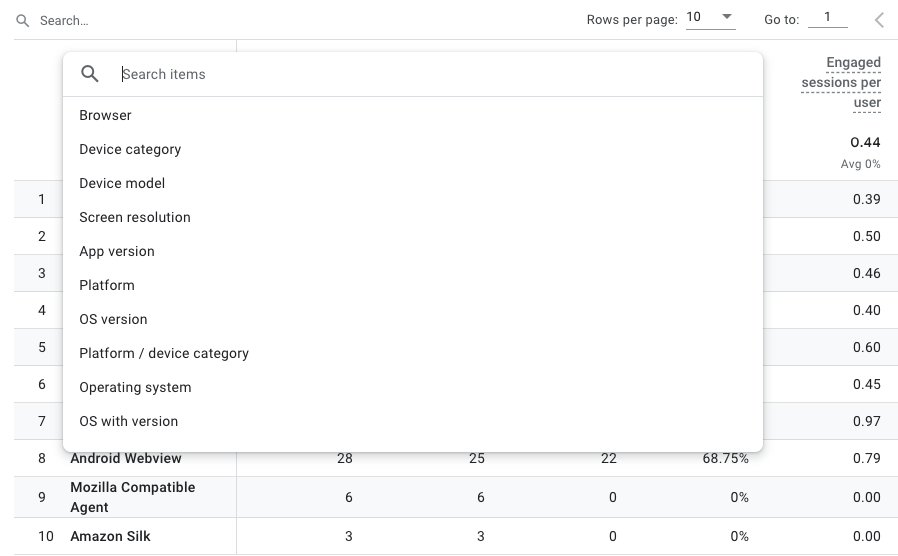The image size is (898, 556).
Task: Pick OS with version option
Action: coord(129,421)
